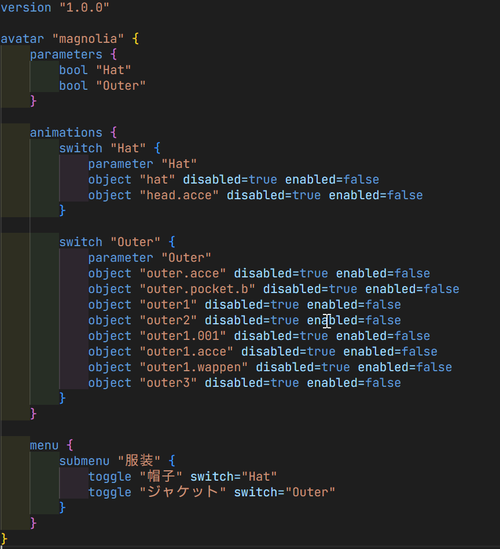Click the bool "Outer" parameter name
This screenshot has width=500, height=549.
[x=120, y=85]
